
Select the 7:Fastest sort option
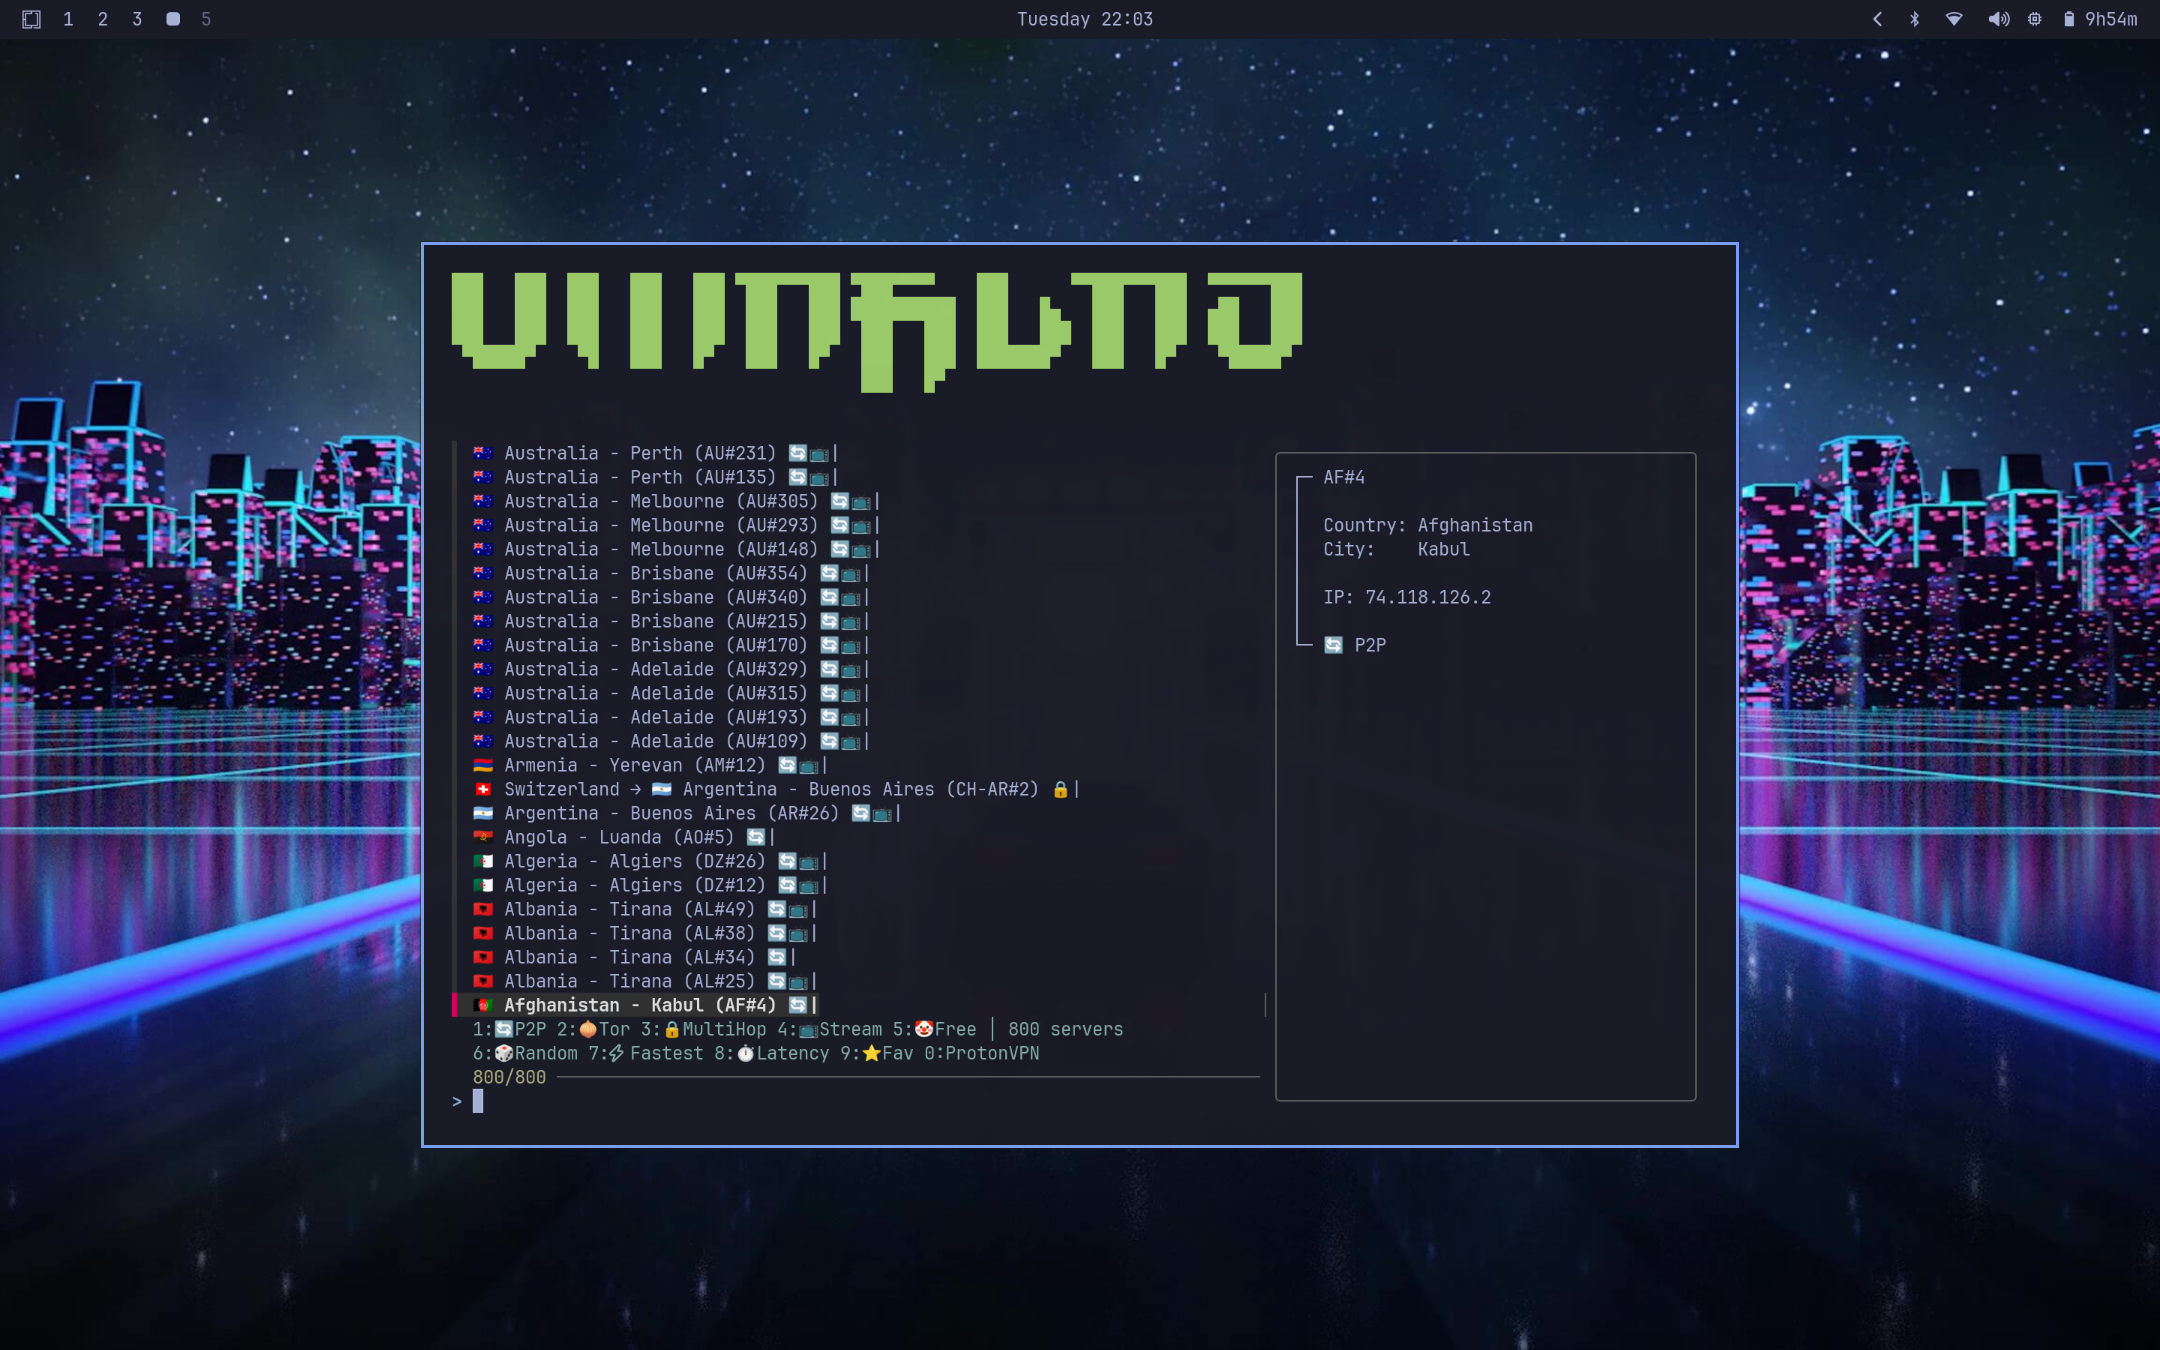tap(645, 1053)
